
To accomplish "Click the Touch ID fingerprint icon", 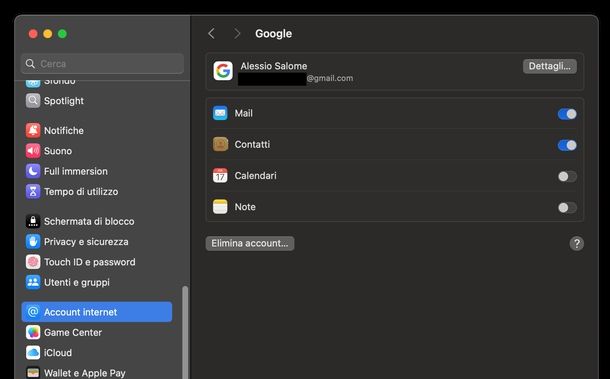I will pyautogui.click(x=33, y=262).
